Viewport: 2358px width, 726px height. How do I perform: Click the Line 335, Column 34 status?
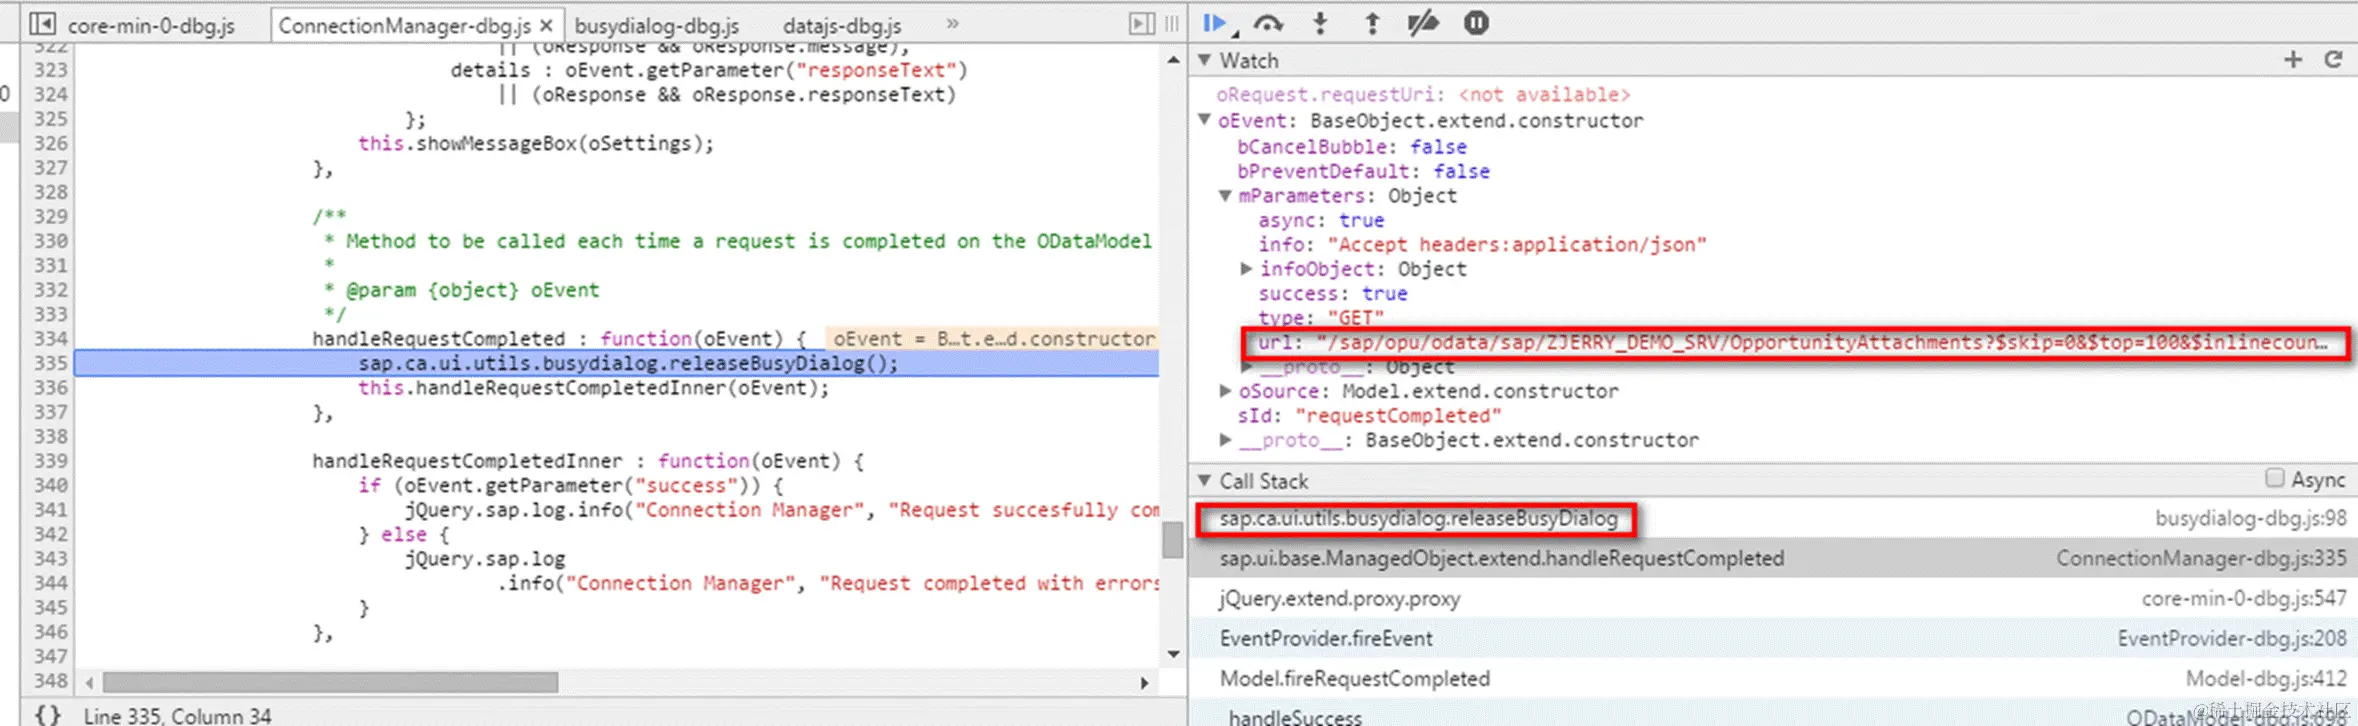click(177, 715)
